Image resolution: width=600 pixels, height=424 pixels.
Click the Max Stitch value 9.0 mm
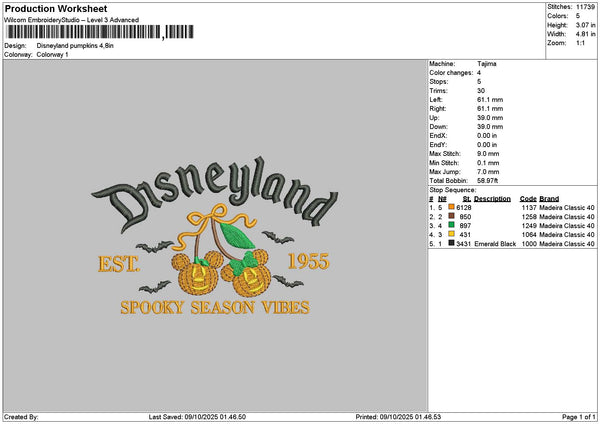pos(488,154)
